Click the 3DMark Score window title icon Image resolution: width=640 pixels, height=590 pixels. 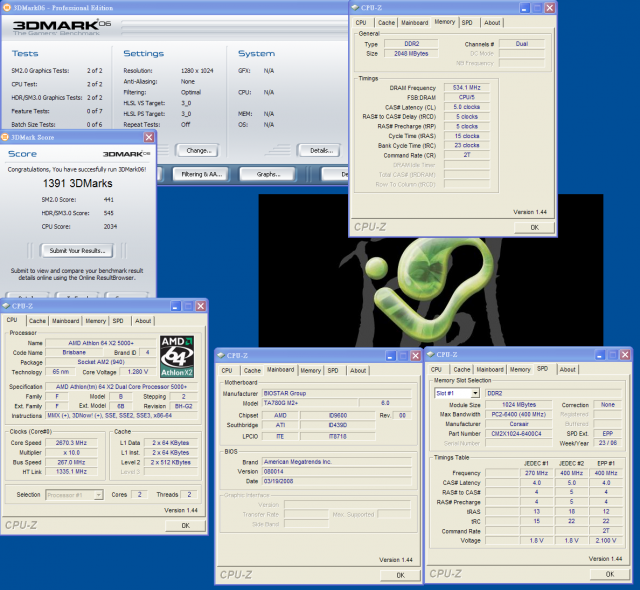coord(5,137)
